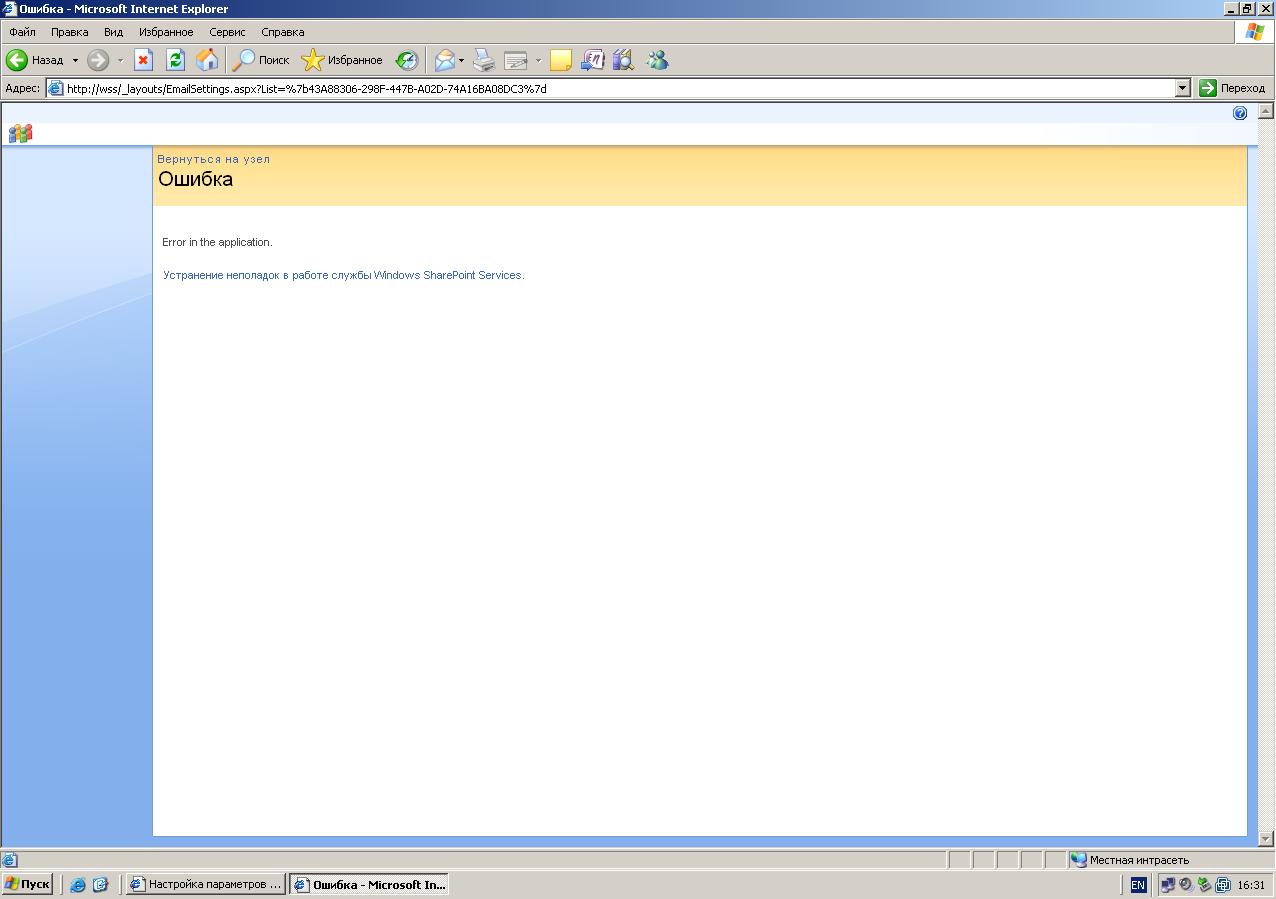
Task: Open SharePoint help question mark icon
Action: click(1240, 113)
